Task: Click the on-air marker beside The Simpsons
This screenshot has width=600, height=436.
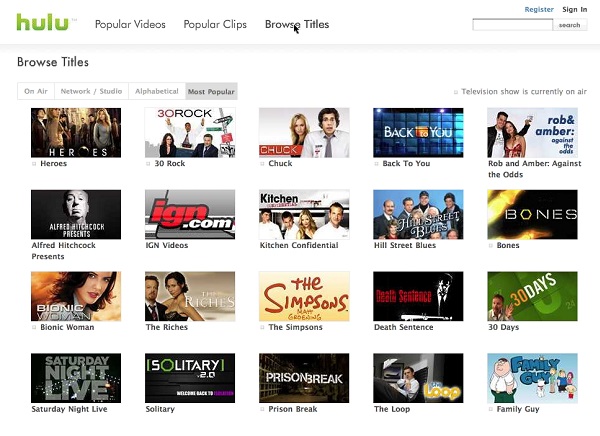Action: click(262, 328)
